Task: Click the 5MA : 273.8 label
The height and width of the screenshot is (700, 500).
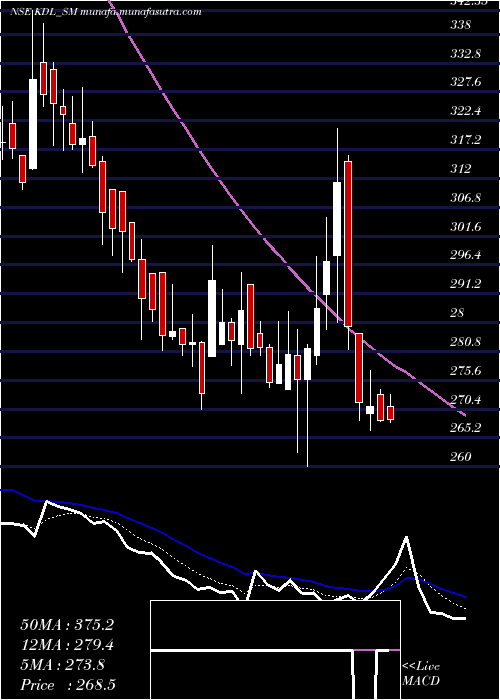Action: pos(62,665)
